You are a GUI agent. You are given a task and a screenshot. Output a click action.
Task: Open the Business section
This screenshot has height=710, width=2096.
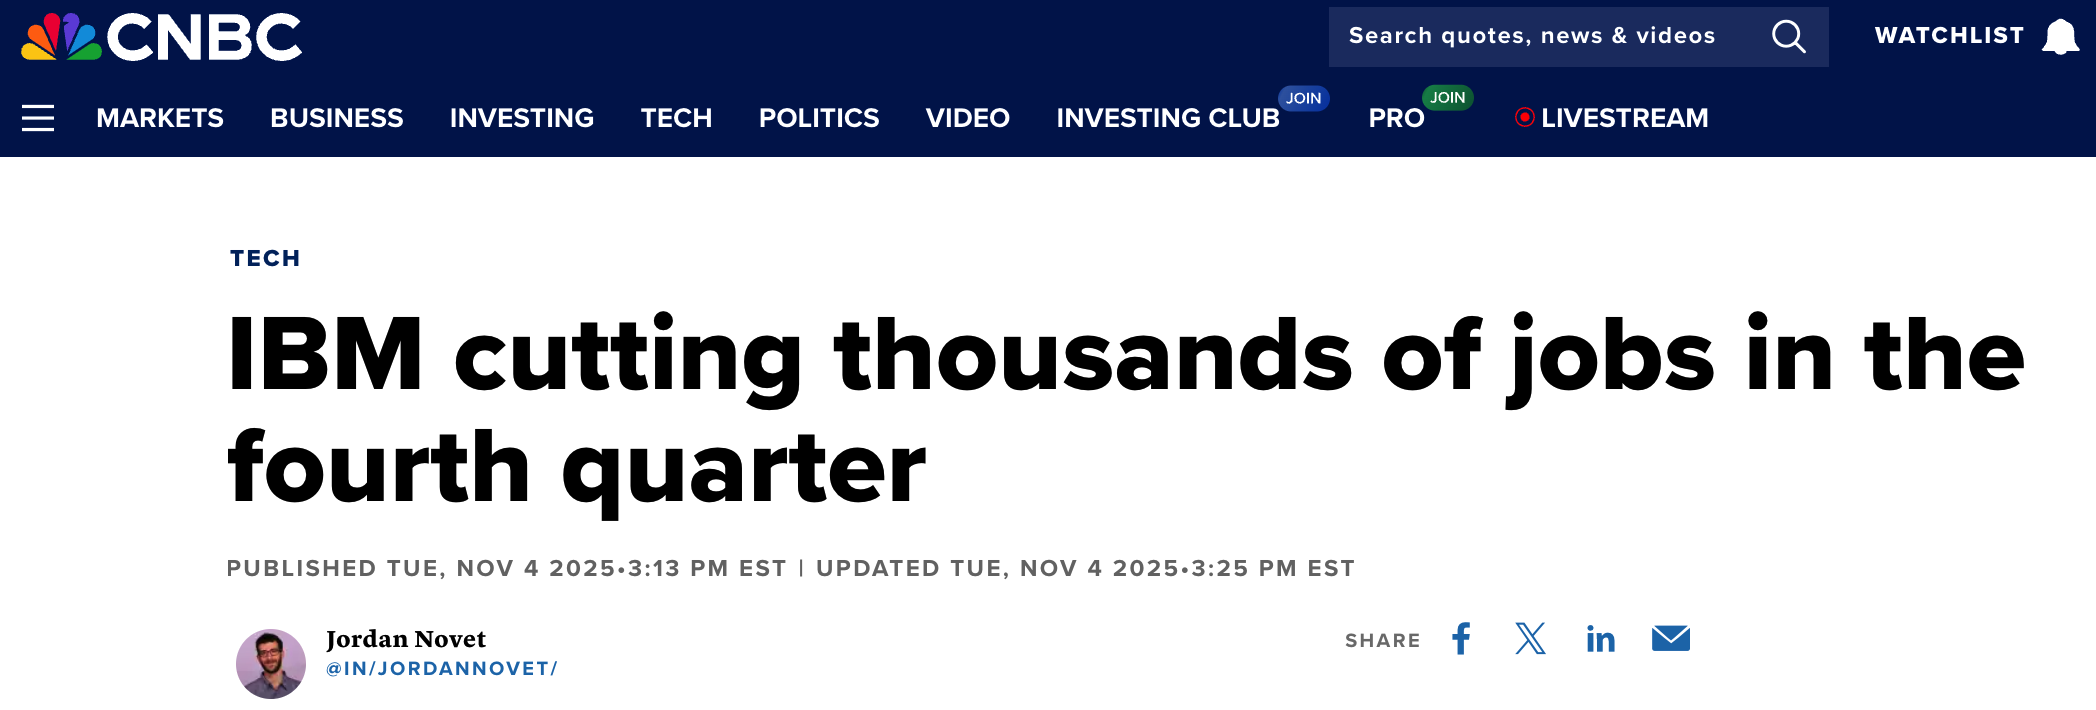click(336, 118)
